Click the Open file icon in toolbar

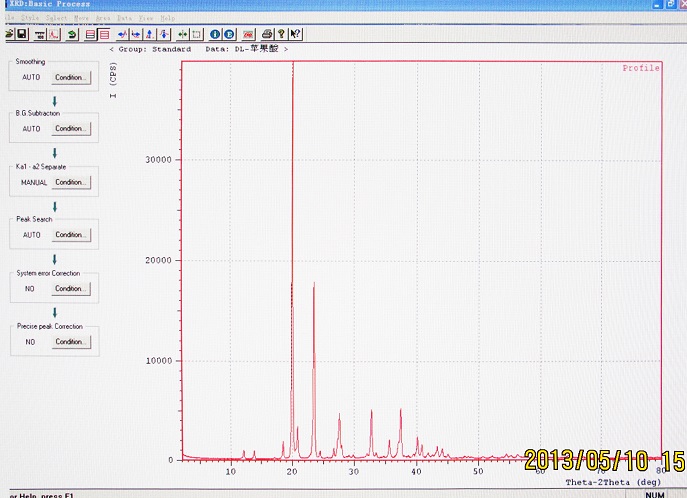click(x=9, y=34)
